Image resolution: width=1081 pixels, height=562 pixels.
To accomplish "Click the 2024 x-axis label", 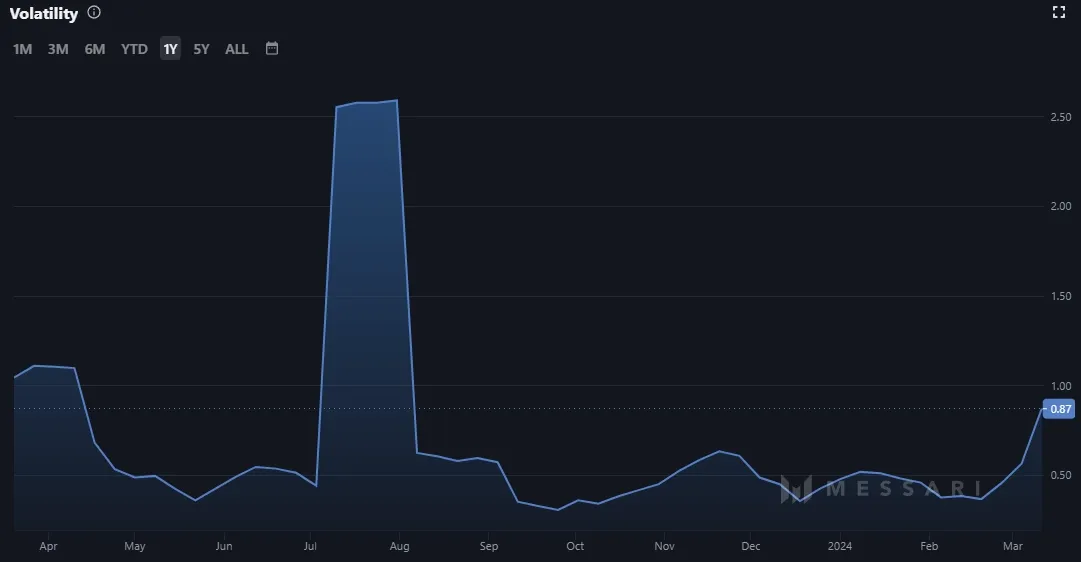I will pyautogui.click(x=840, y=546).
